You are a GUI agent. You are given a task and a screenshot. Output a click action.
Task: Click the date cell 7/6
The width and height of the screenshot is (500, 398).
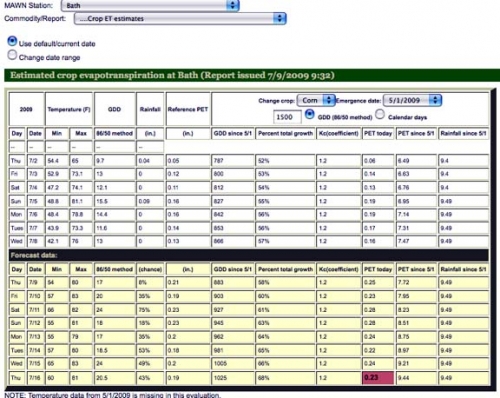(x=35, y=214)
